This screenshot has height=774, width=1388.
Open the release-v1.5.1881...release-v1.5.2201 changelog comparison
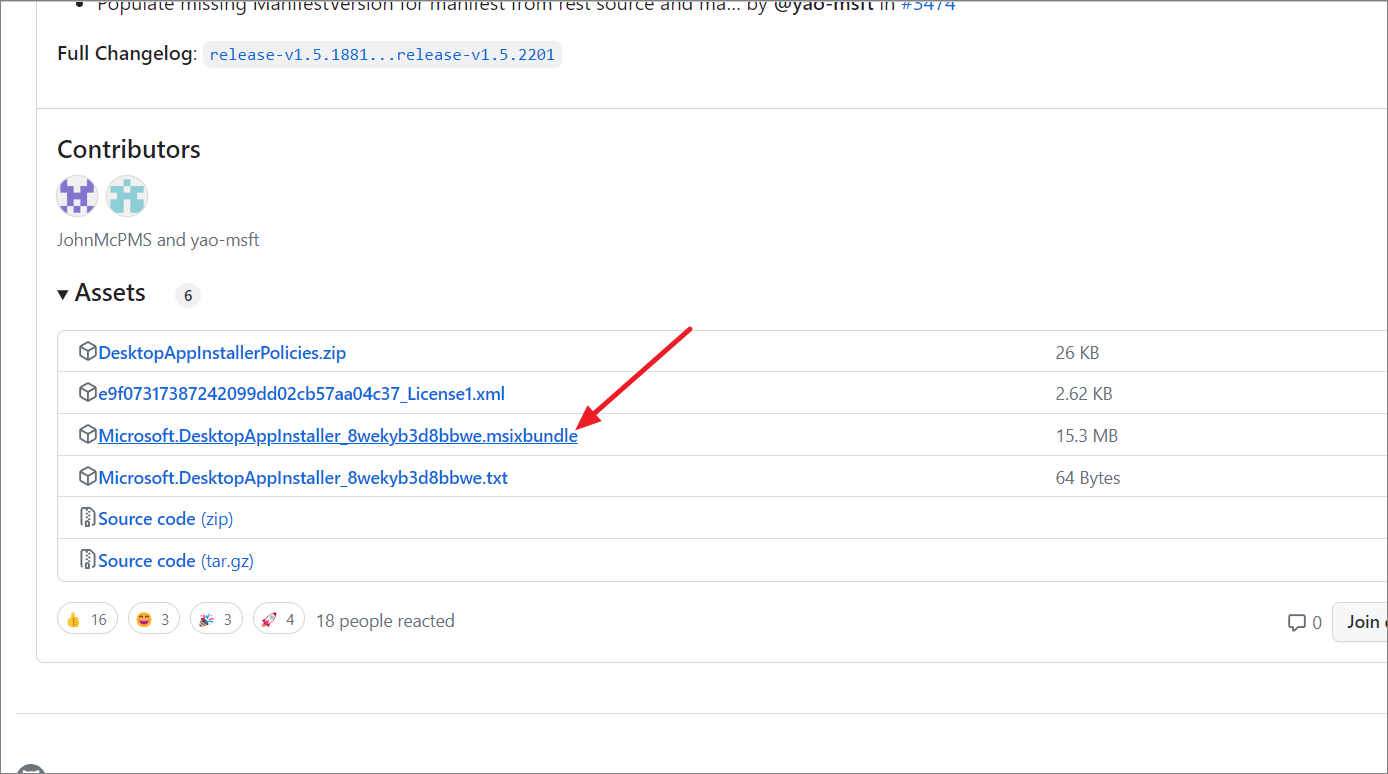click(381, 54)
